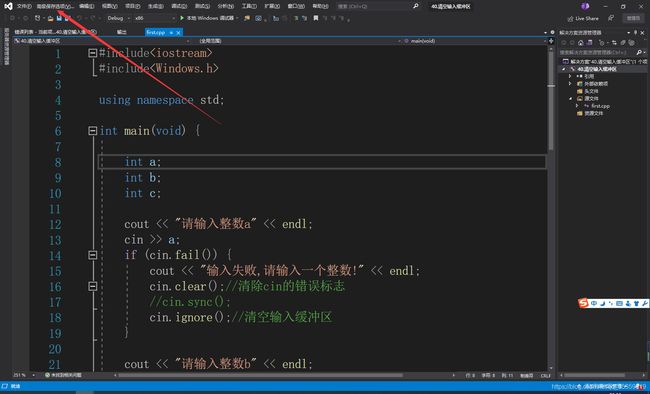
Task: Click 本地 Windows 调试器 run button
Action: (x=209, y=18)
